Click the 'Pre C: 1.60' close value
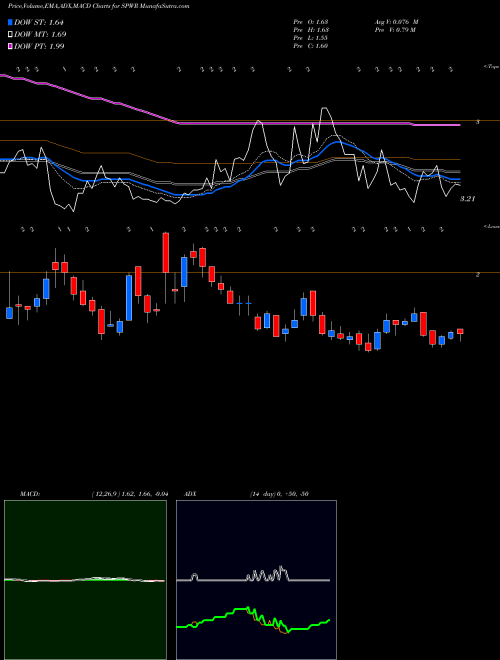 311,46
